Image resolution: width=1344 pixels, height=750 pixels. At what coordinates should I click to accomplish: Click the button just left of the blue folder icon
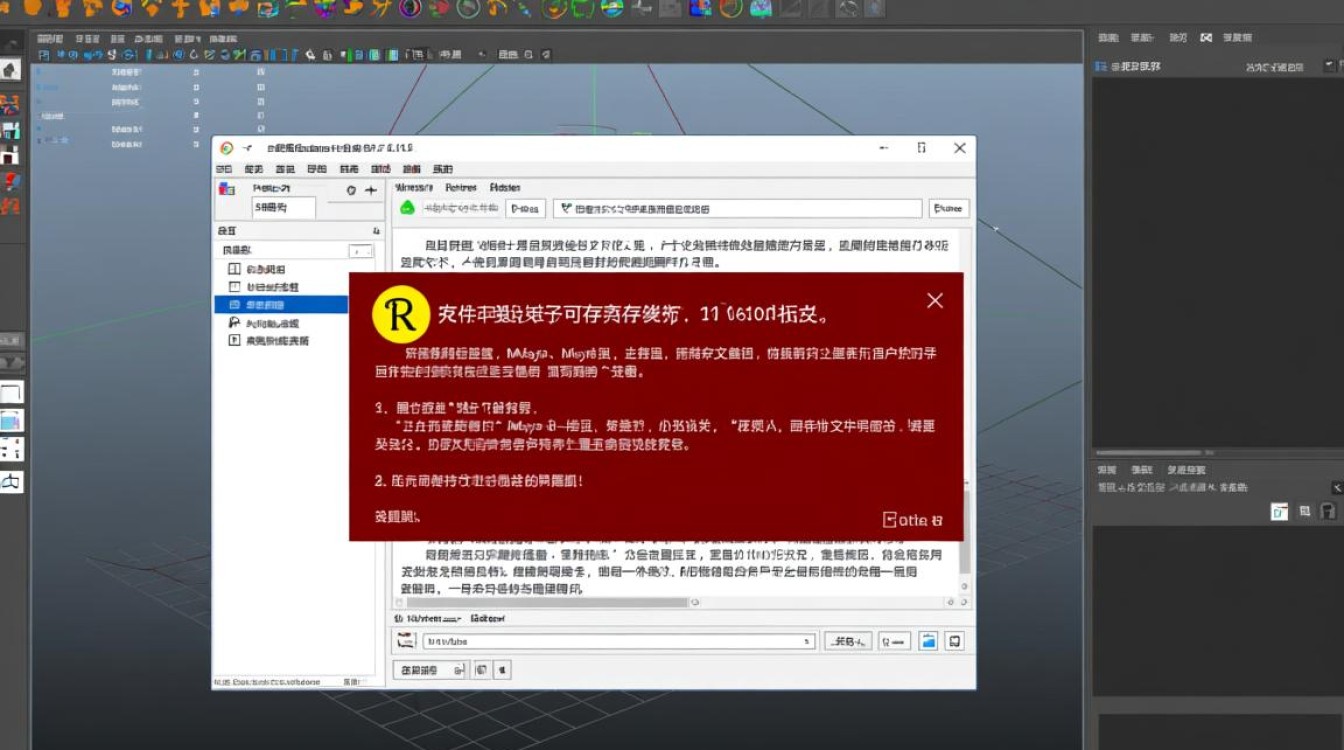click(894, 641)
